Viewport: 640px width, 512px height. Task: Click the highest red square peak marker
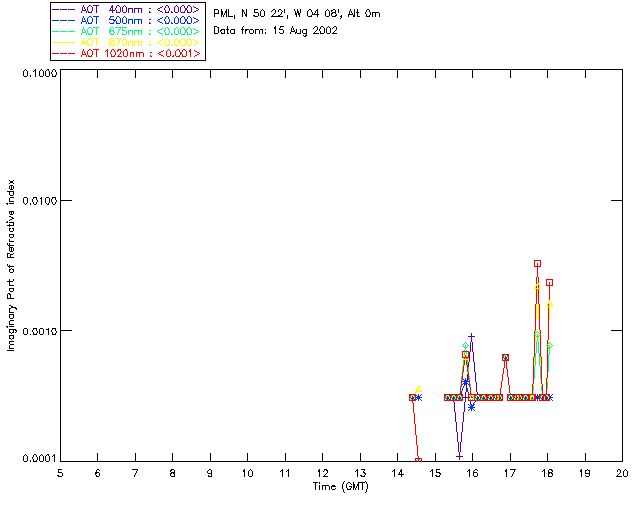(537, 264)
